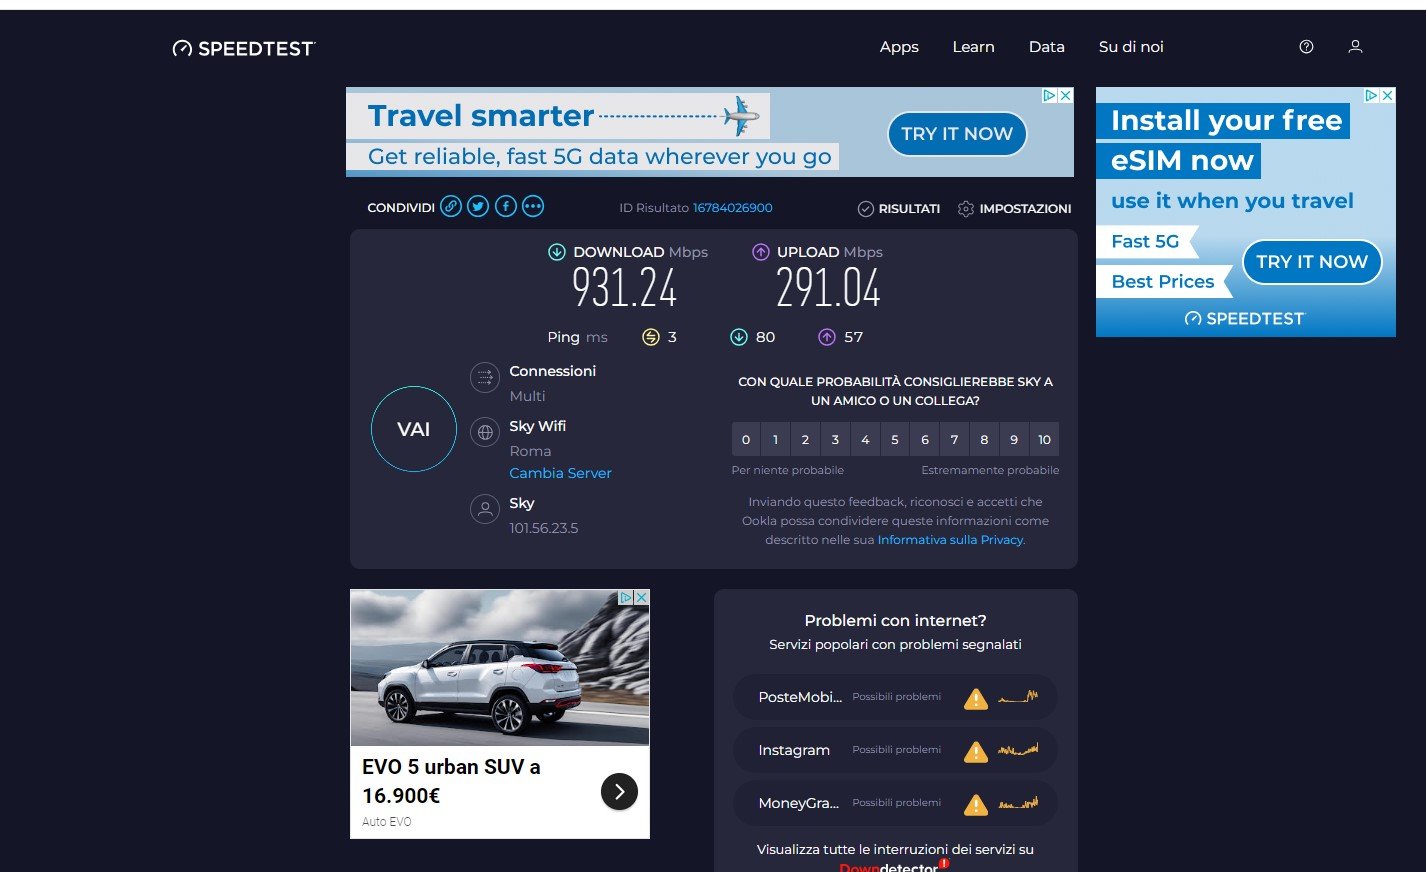Open the Informativa sulla Privacy link
The image size is (1426, 872).
click(950, 540)
